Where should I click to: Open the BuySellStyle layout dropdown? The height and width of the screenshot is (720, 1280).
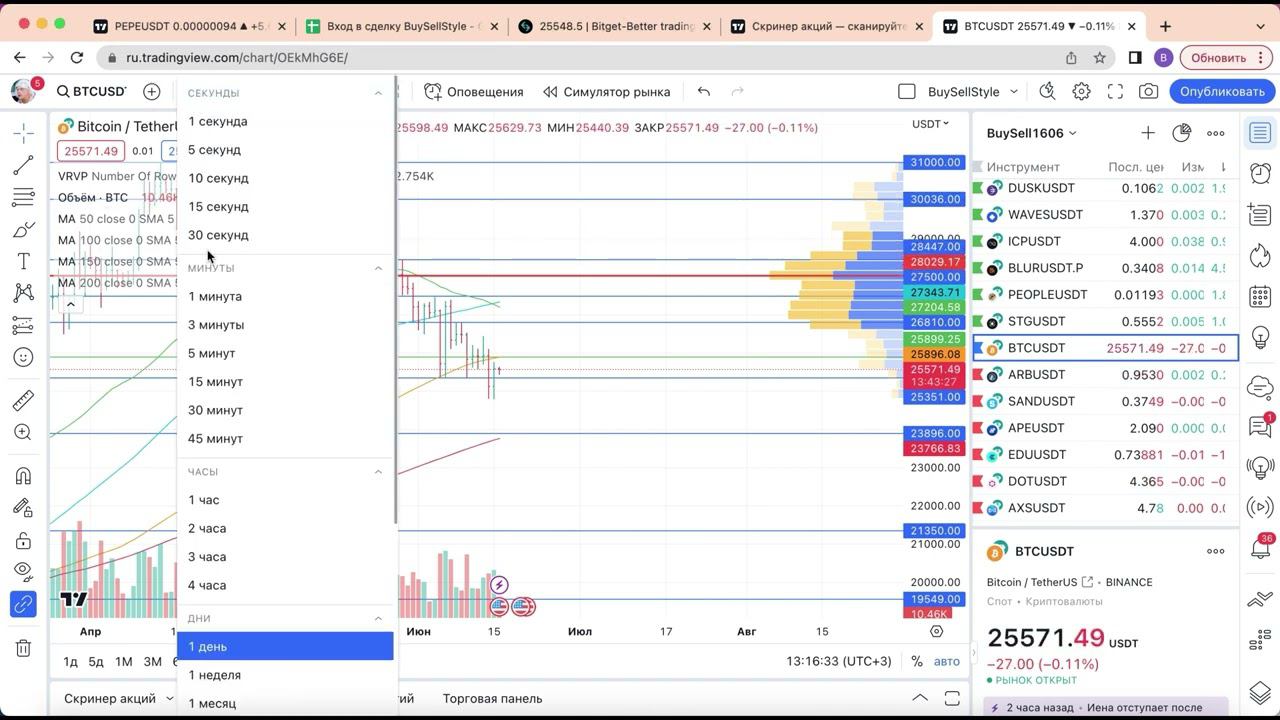pyautogui.click(x=973, y=91)
